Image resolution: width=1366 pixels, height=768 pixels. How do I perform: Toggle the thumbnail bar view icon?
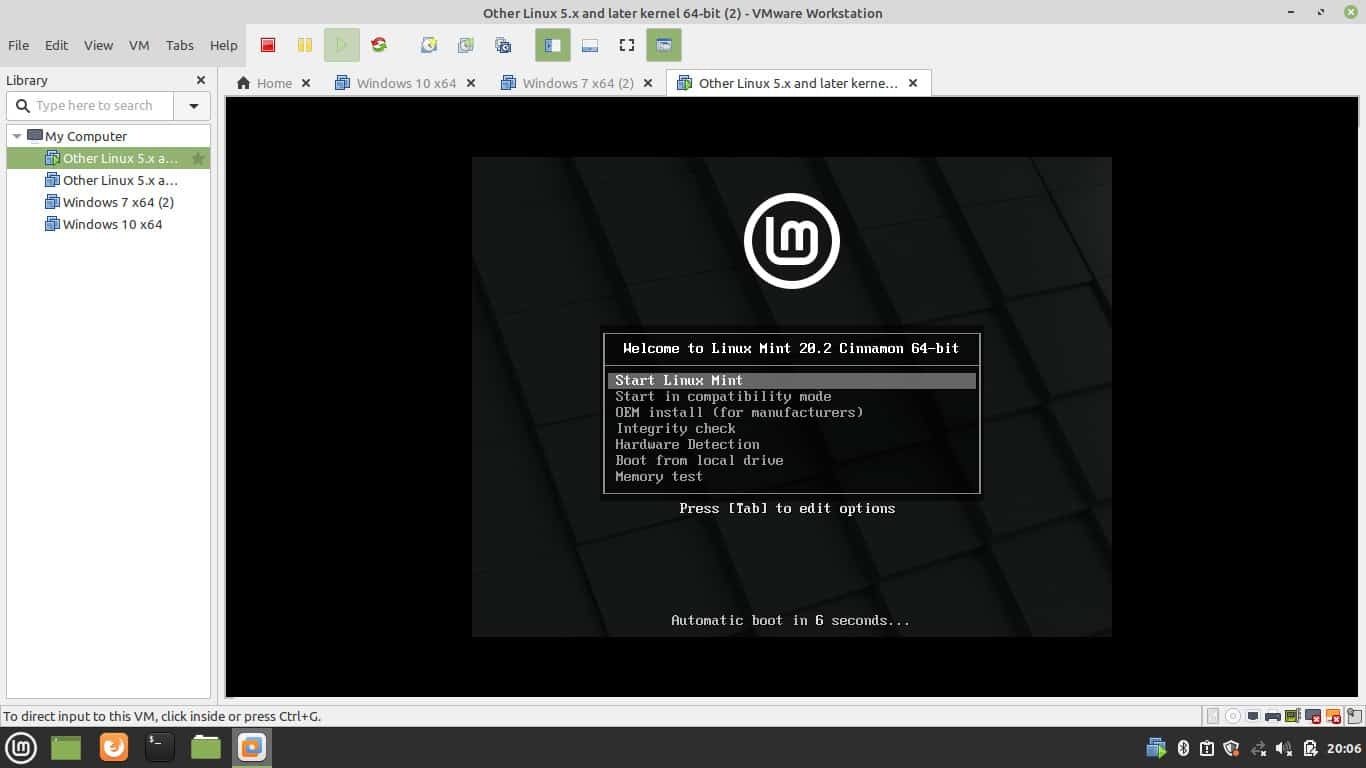pos(590,45)
